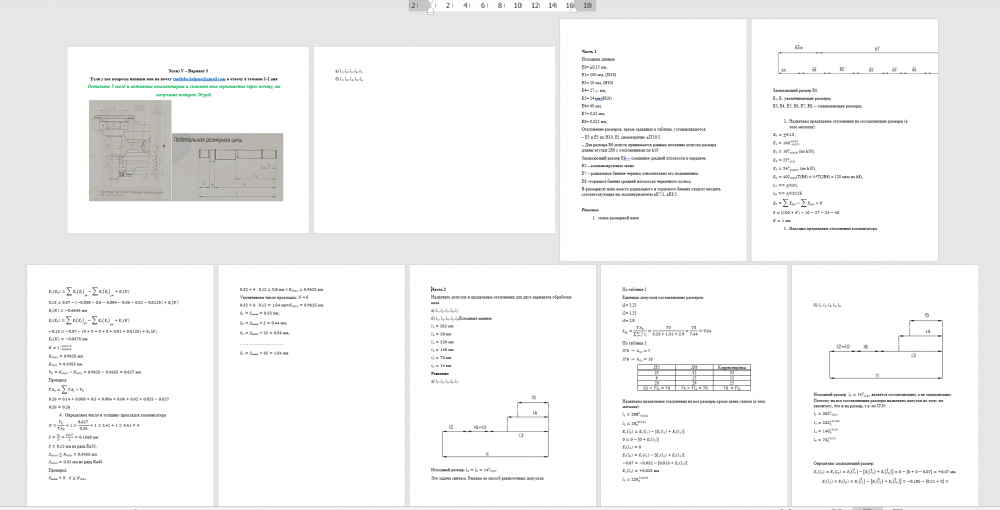The width and height of the screenshot is (1000, 510).
Task: Click the 'По таблице 2' text line
Action: coord(635,288)
